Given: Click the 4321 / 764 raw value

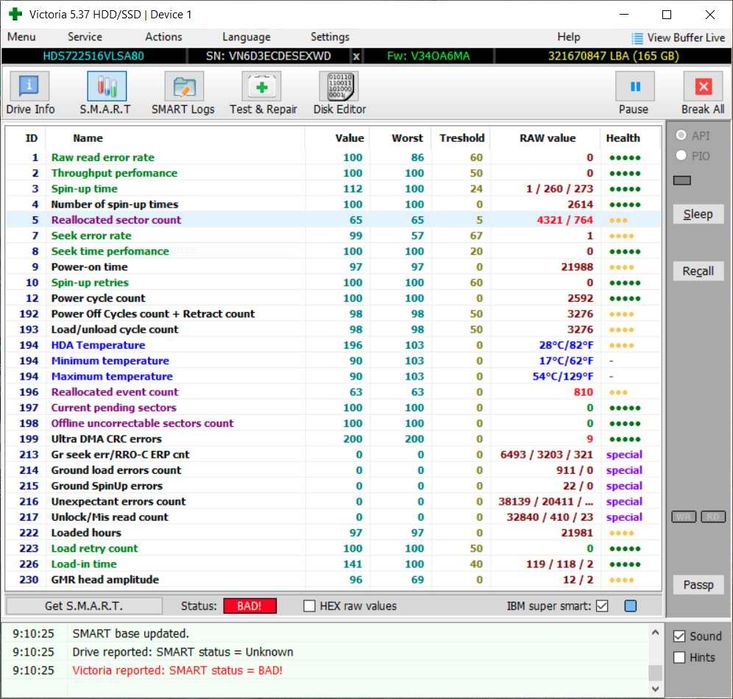Looking at the screenshot, I should pos(565,220).
